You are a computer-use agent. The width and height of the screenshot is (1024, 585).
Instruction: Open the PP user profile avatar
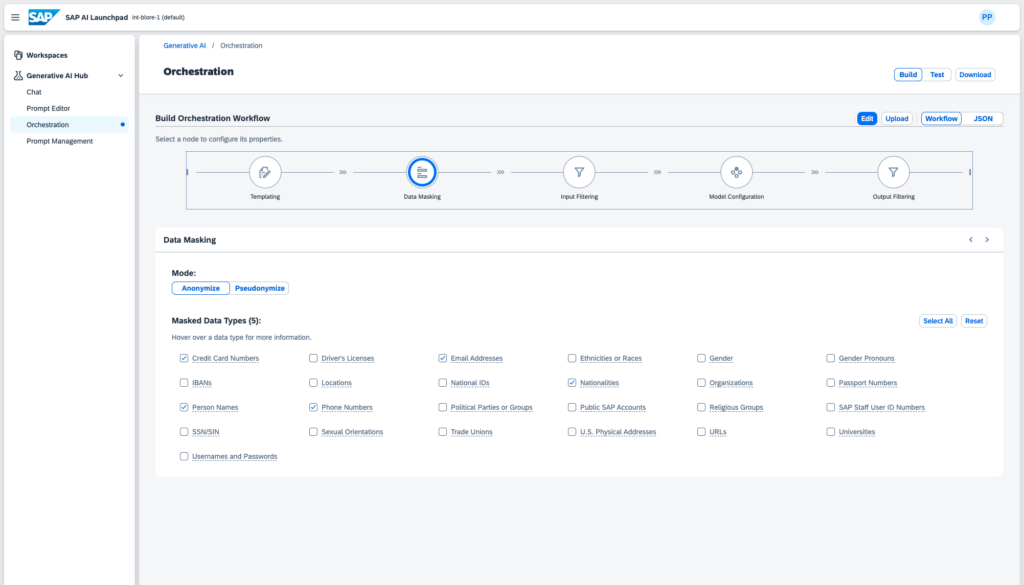pyautogui.click(x=987, y=18)
